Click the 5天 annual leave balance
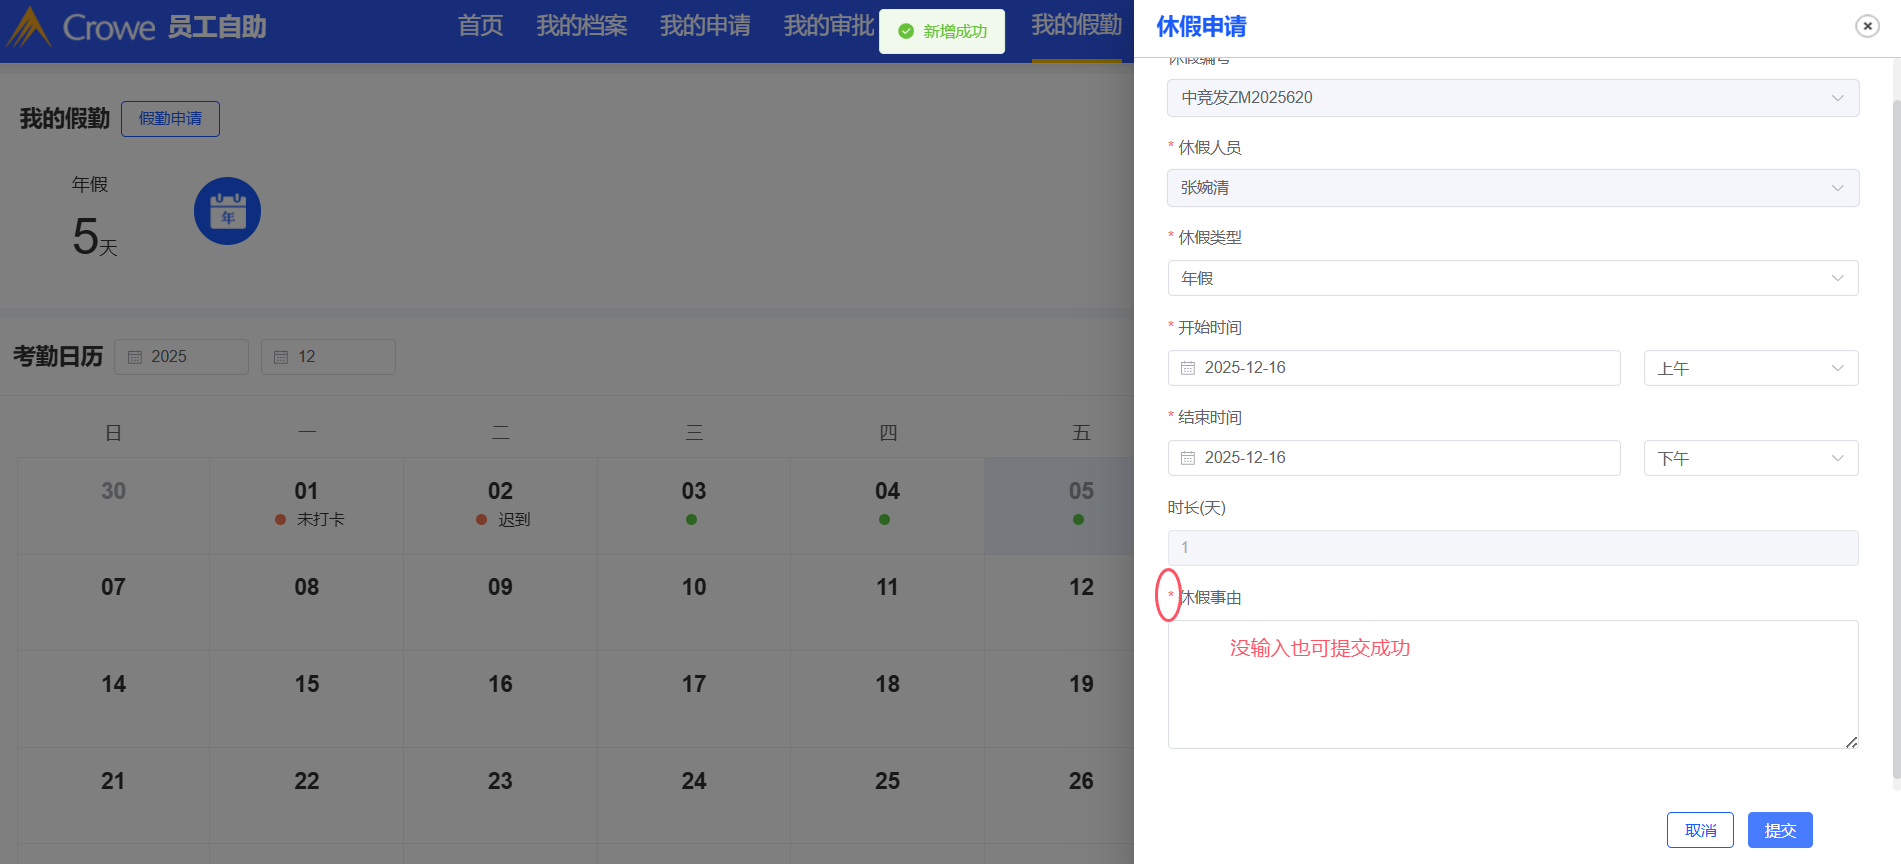The width and height of the screenshot is (1901, 864). tap(95, 238)
